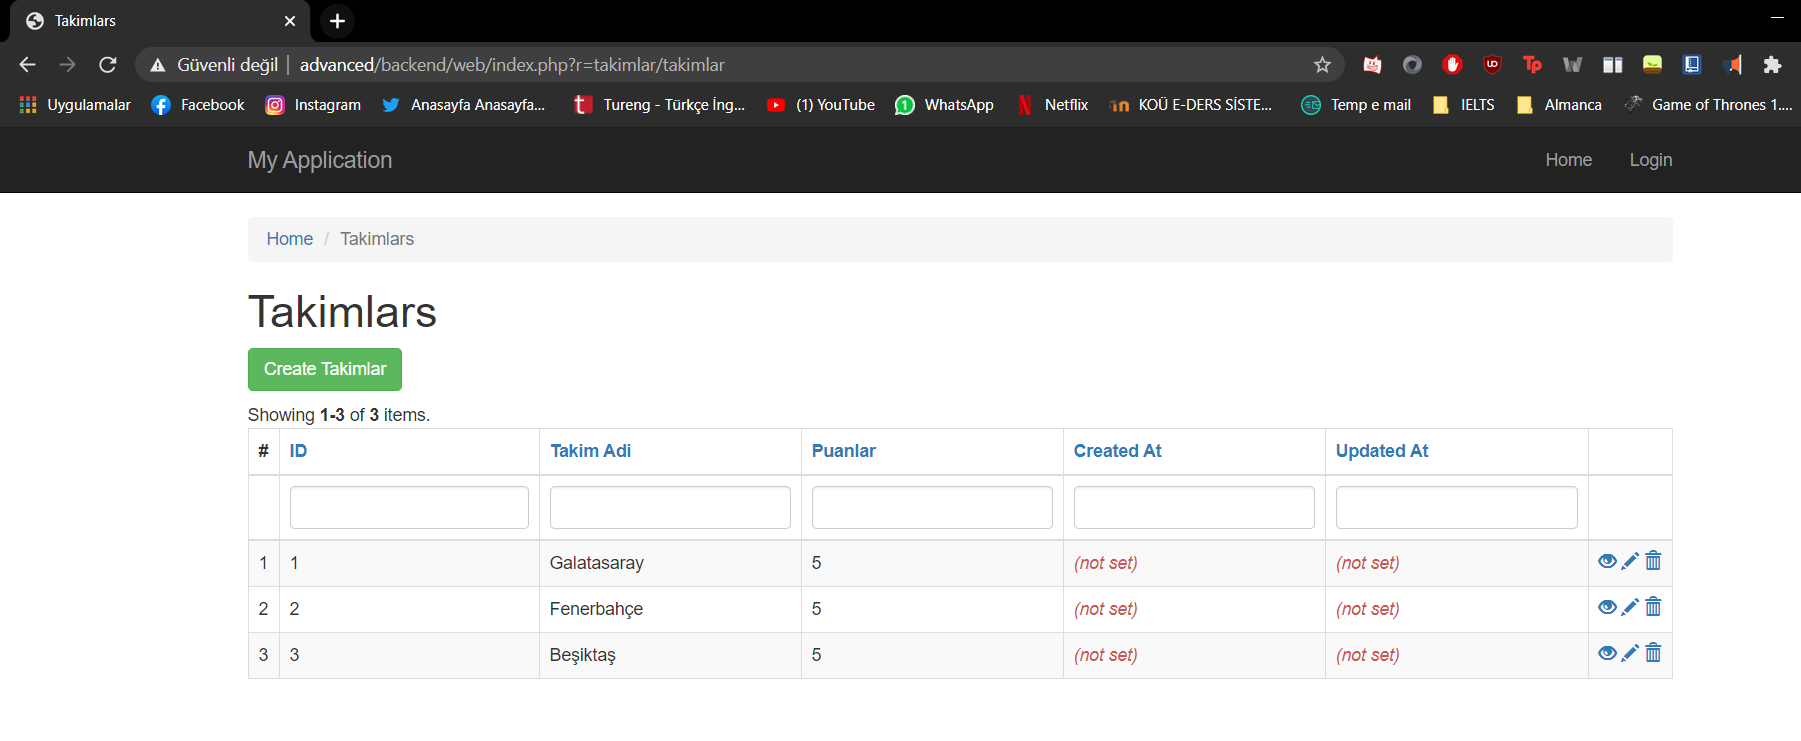
Task: Focus the ID filter input field
Action: coord(409,508)
